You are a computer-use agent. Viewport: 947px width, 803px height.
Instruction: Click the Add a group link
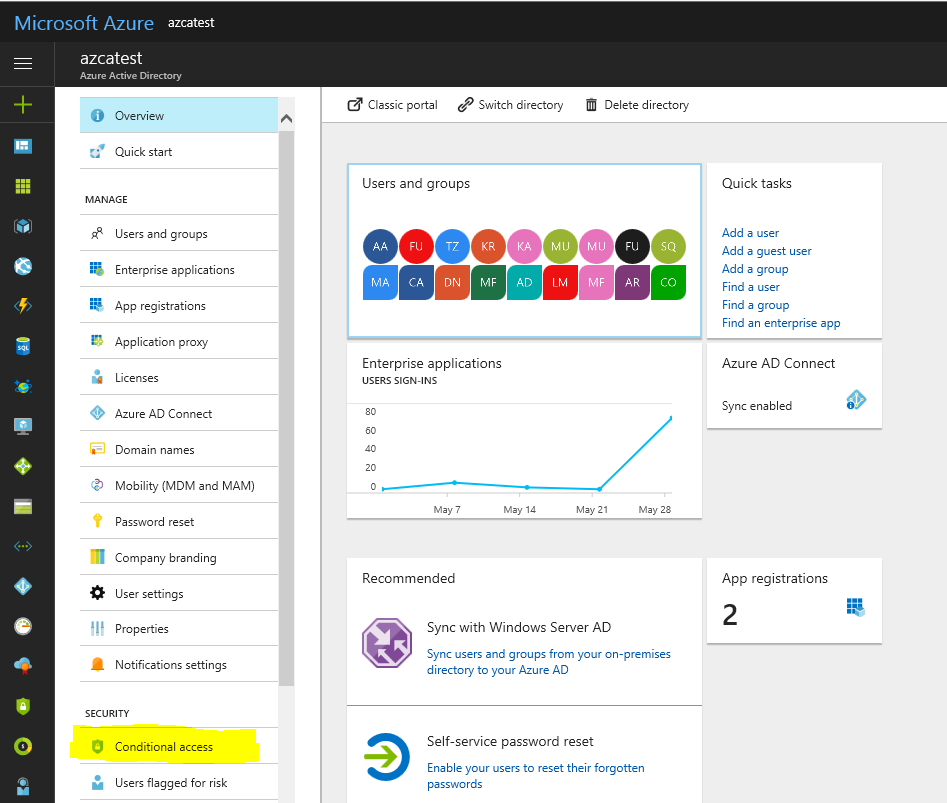coord(755,269)
